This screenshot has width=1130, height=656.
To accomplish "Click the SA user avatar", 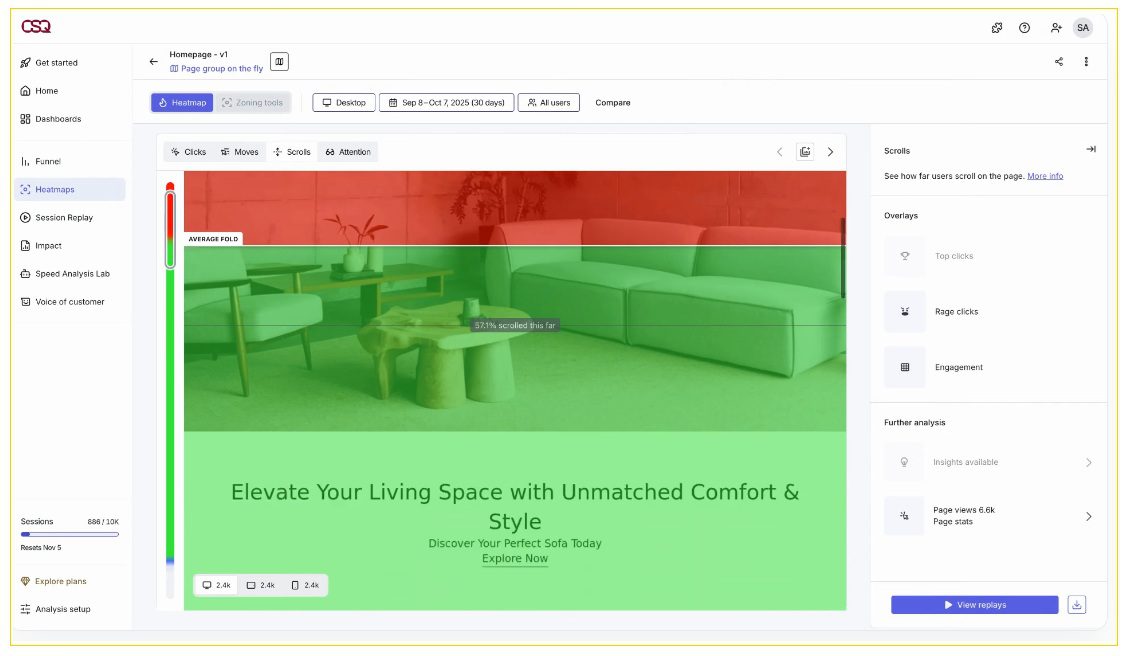I will (x=1083, y=28).
